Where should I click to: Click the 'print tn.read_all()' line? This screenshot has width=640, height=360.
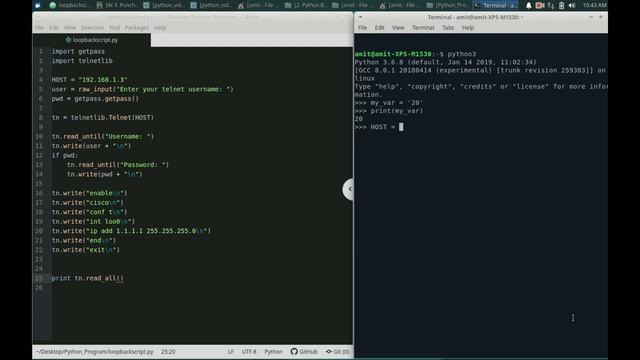pyautogui.click(x=87, y=278)
